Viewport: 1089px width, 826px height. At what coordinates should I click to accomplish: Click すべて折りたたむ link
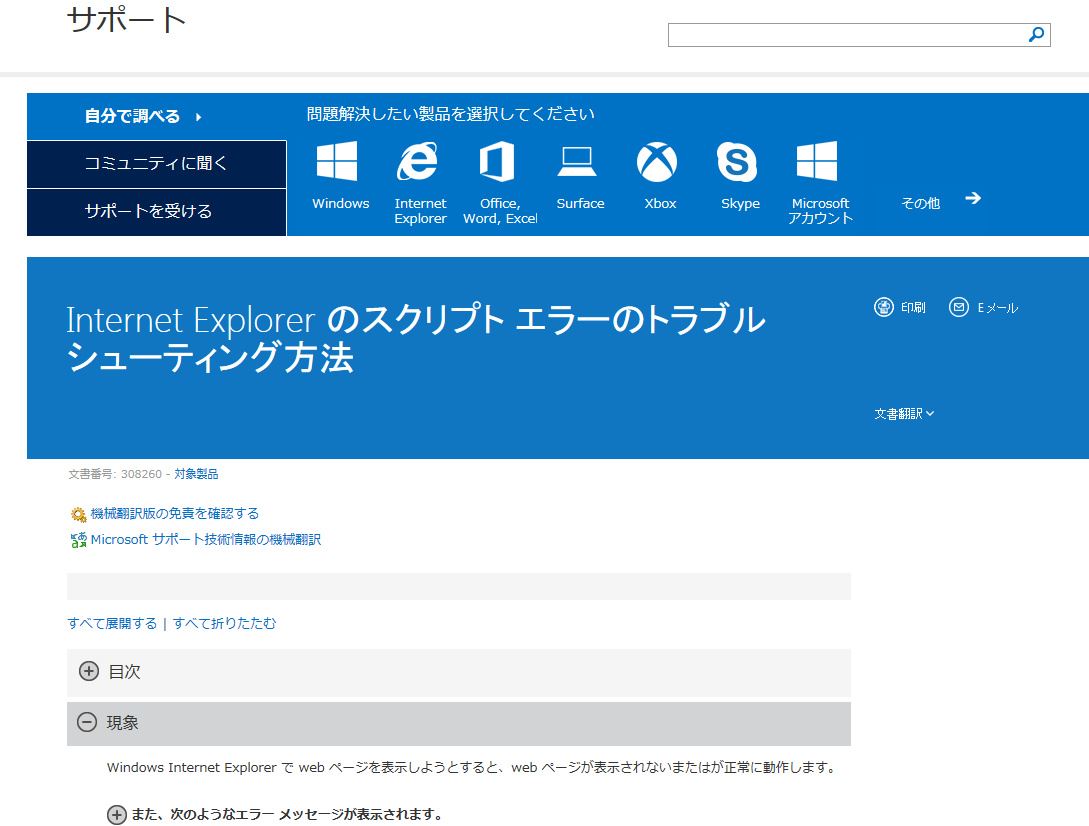pyautogui.click(x=224, y=623)
